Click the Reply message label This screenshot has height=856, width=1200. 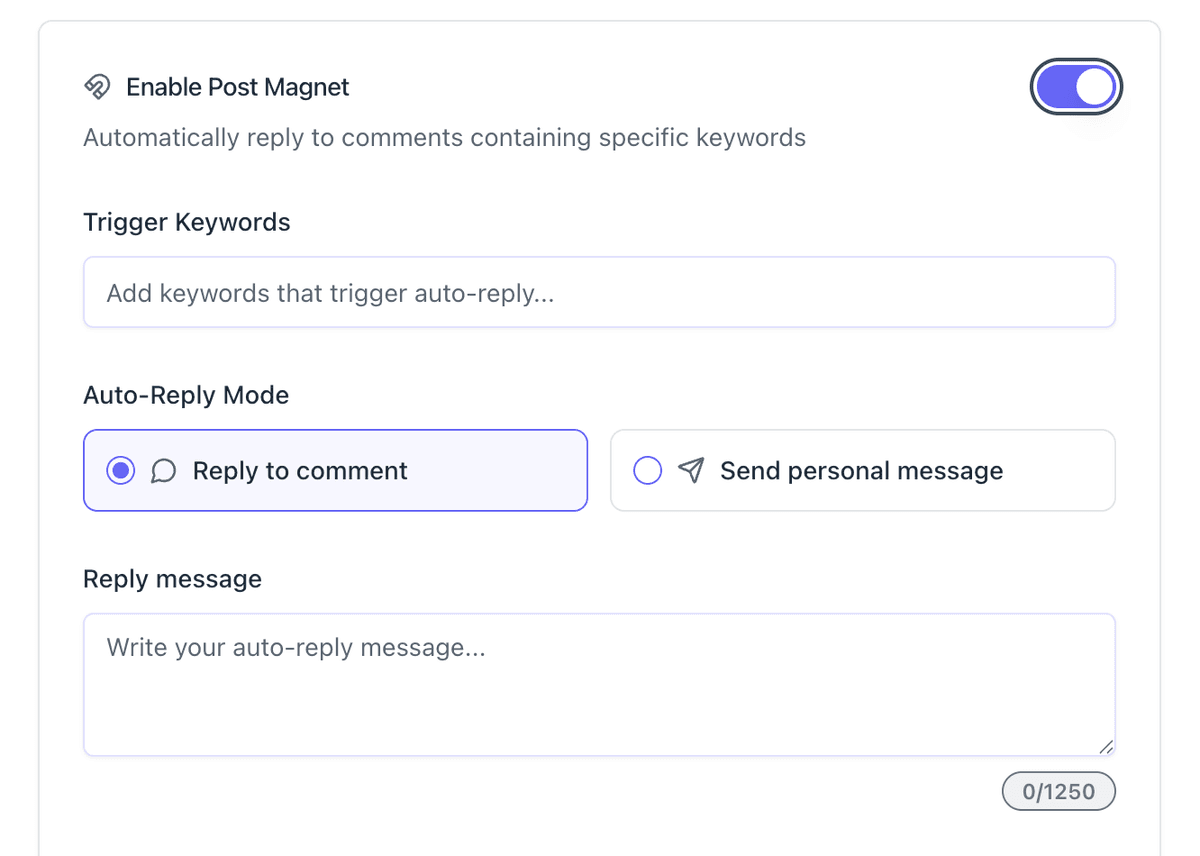172,578
